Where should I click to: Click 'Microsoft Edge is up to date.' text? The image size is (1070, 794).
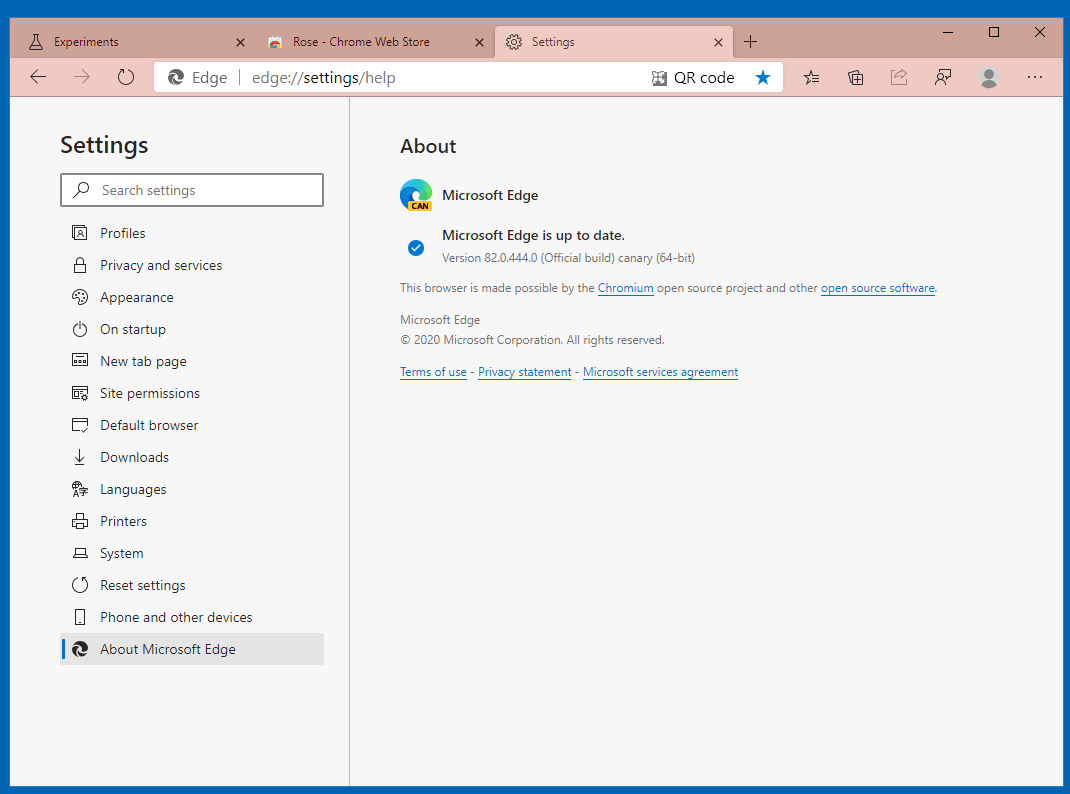pyautogui.click(x=534, y=235)
